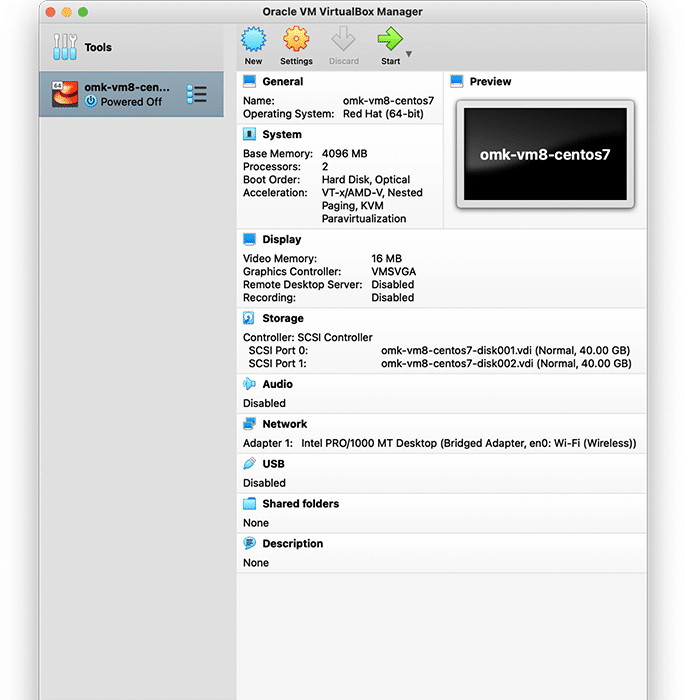Click Remote Desktop Server Disabled value

392,284
